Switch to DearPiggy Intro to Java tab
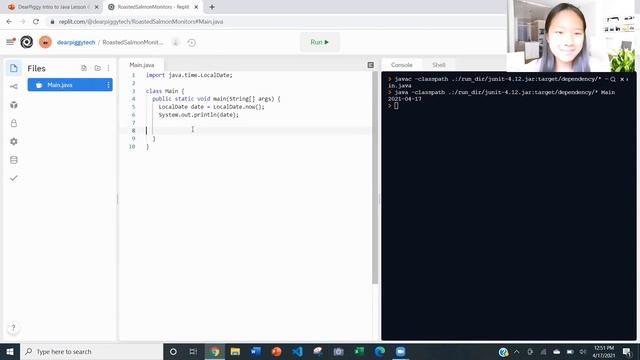The image size is (640, 360). coord(52,7)
